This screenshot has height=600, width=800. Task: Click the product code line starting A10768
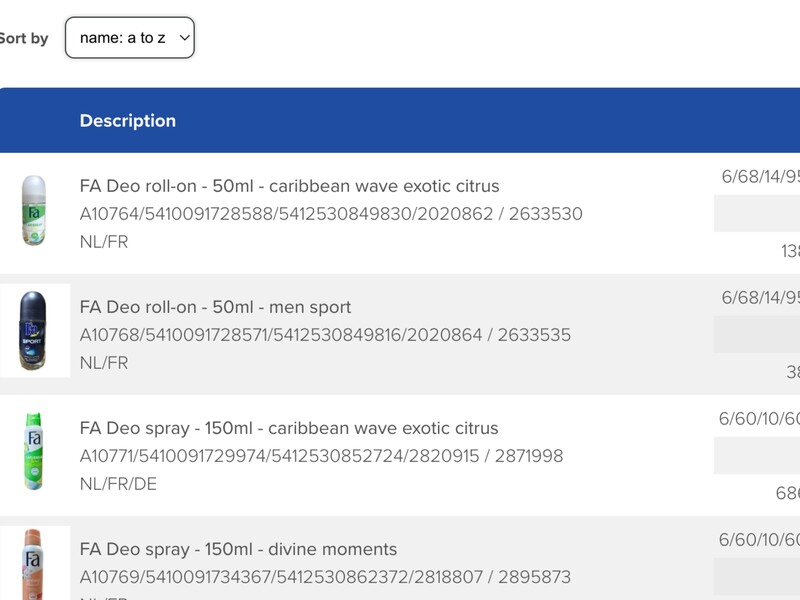(x=325, y=335)
